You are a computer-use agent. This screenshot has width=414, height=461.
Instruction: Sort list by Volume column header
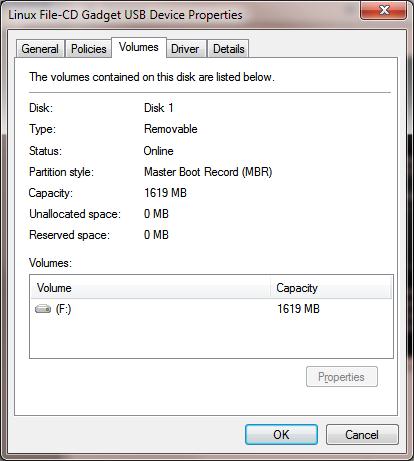coord(150,288)
